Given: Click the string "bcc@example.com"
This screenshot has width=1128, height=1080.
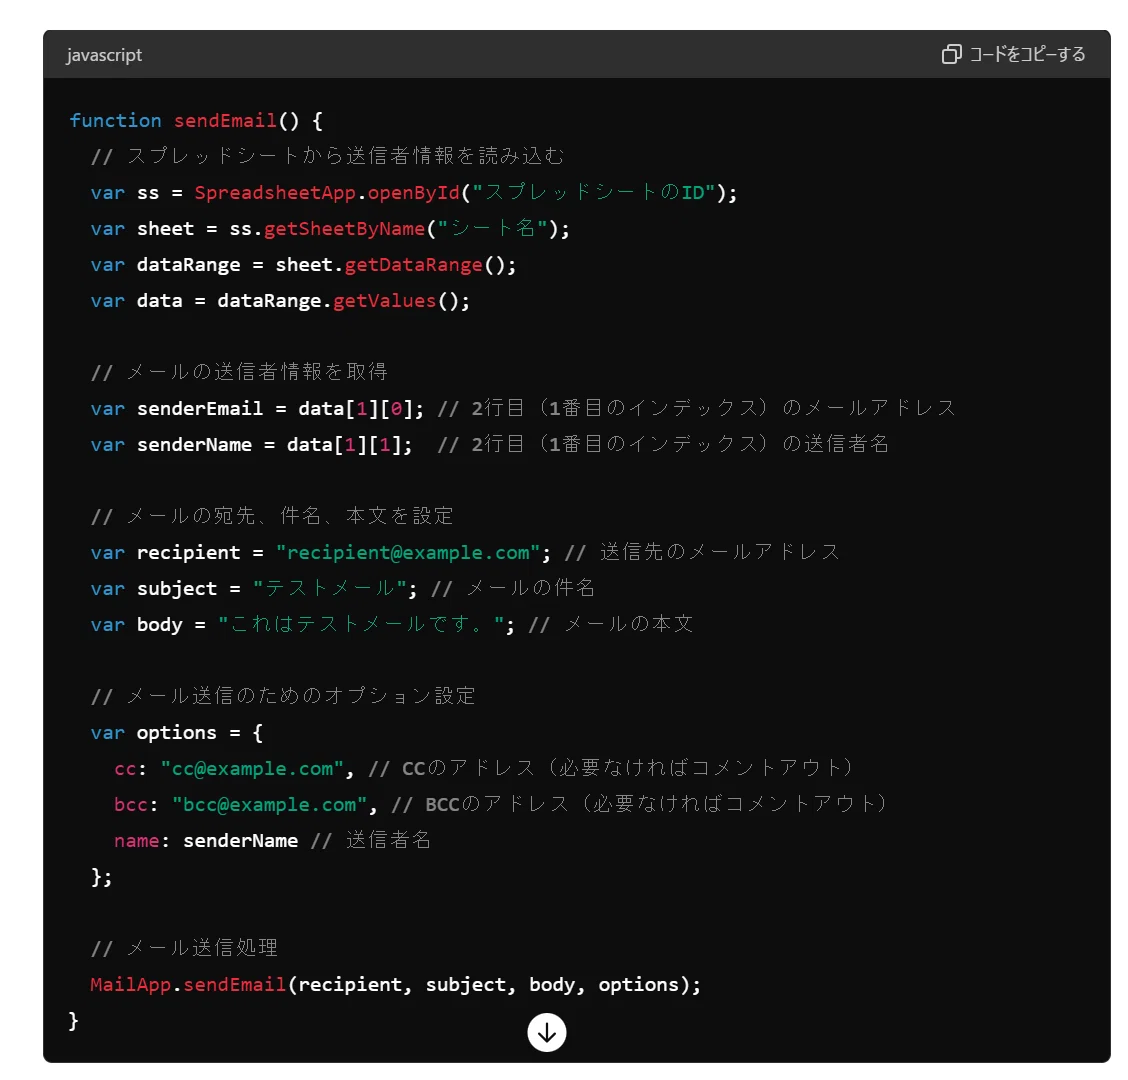Looking at the screenshot, I should tap(270, 804).
